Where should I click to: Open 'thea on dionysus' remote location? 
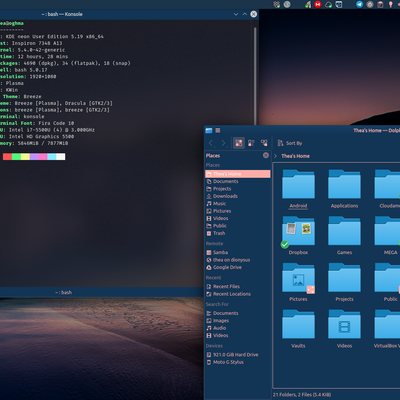tap(238, 260)
